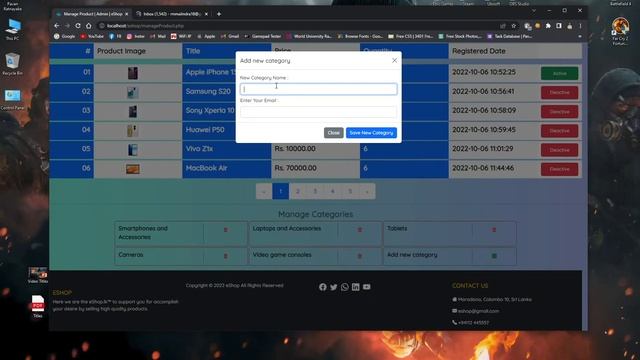640x360 pixels.
Task: Open the Twitter icon in the footer
Action: point(334,287)
